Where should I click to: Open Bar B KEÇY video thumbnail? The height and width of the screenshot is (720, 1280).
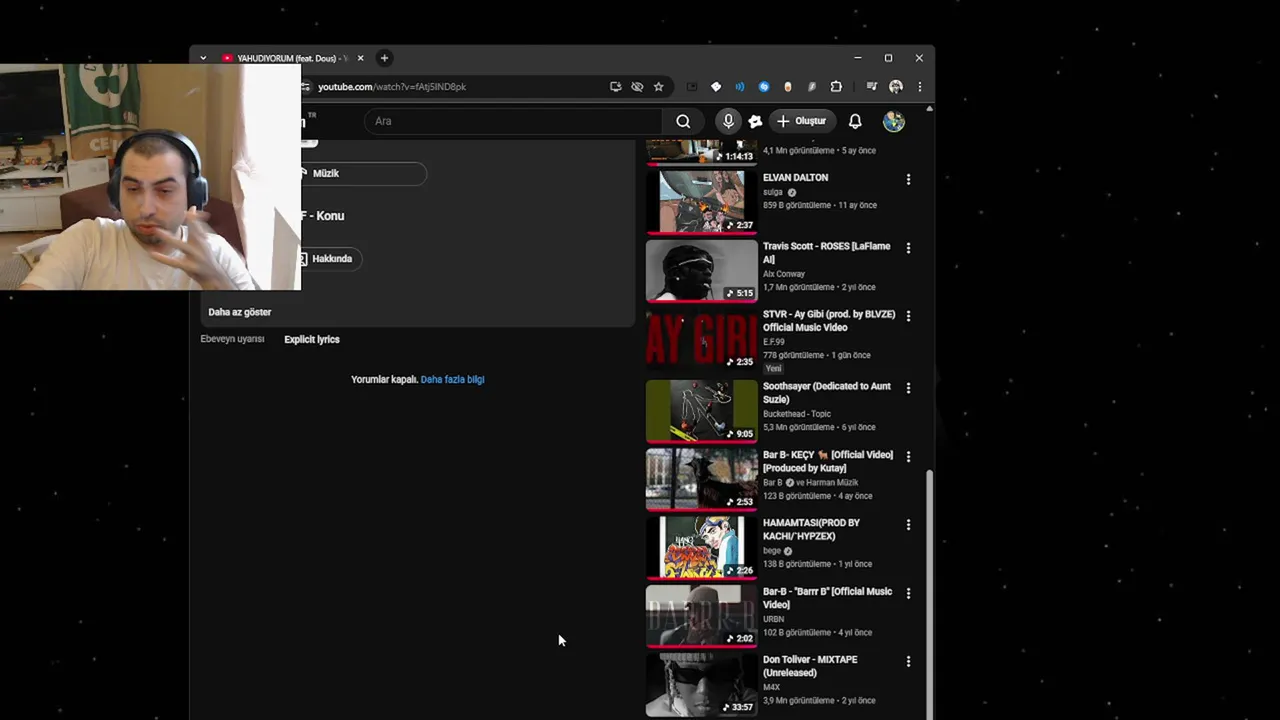pyautogui.click(x=701, y=478)
